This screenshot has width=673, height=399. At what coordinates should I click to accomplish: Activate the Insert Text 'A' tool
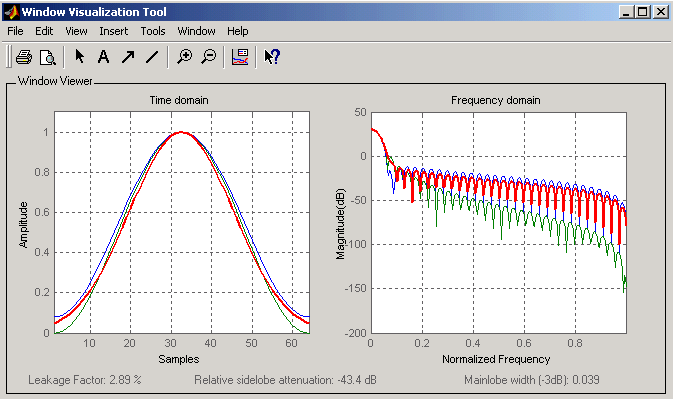point(103,57)
